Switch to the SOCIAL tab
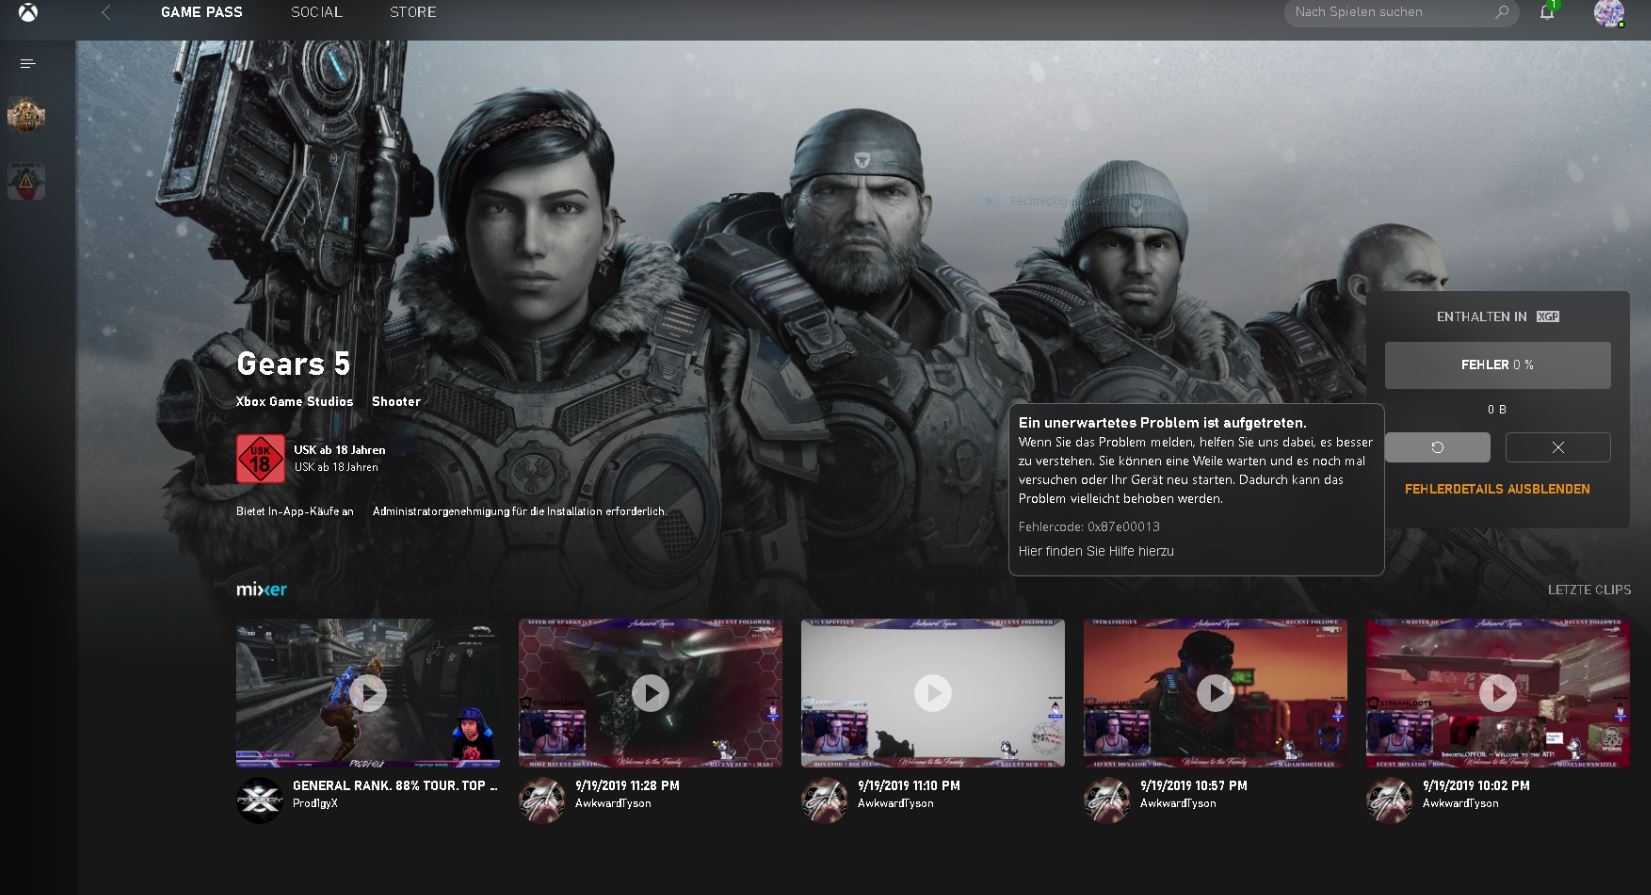 coord(316,12)
